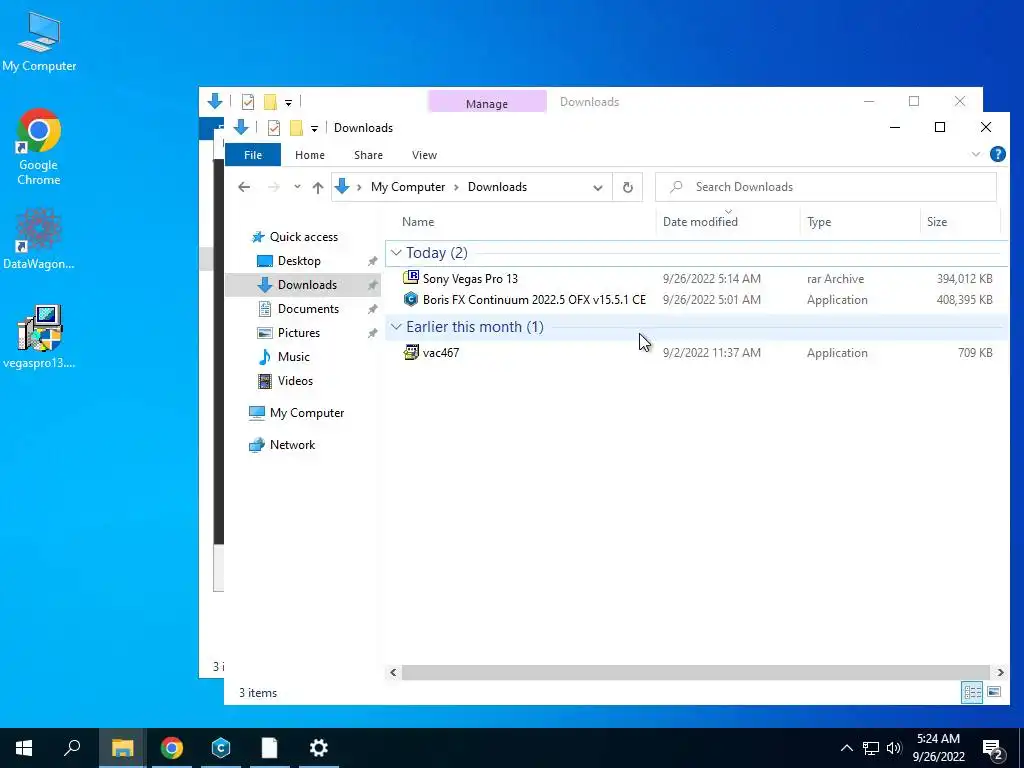Click the Boris FX hexagon taskbar icon
The height and width of the screenshot is (768, 1024).
click(221, 748)
